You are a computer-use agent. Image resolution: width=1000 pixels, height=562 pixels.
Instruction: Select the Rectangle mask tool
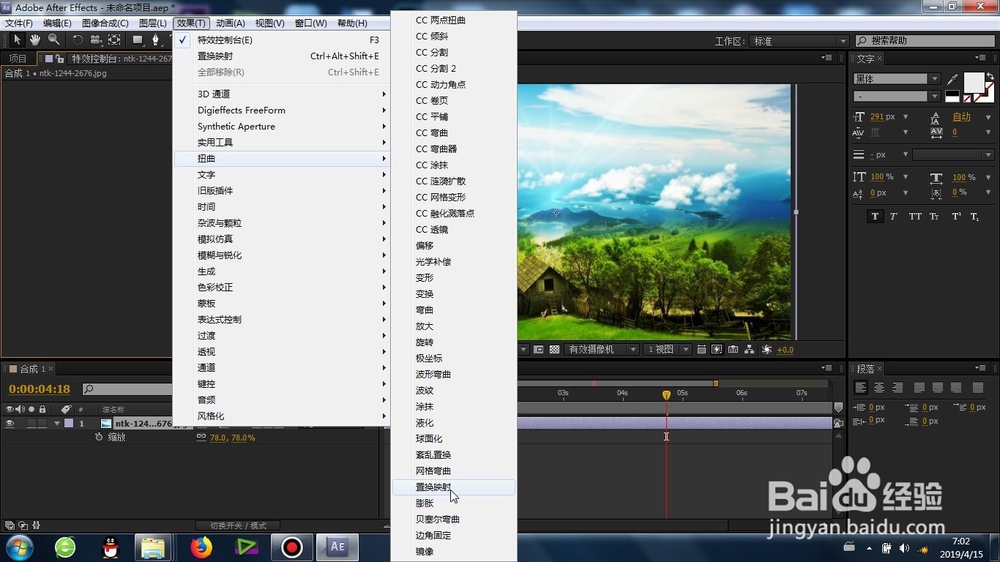(137, 40)
